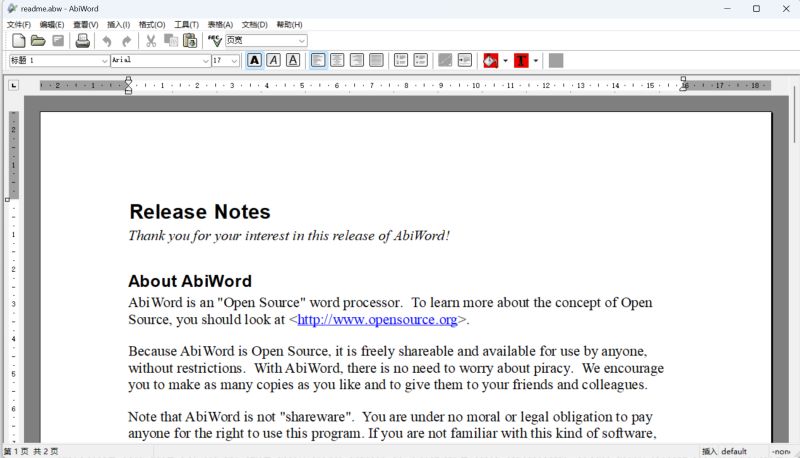The image size is (800, 458).
Task: Click the About AbiWord heading
Action: (x=190, y=281)
